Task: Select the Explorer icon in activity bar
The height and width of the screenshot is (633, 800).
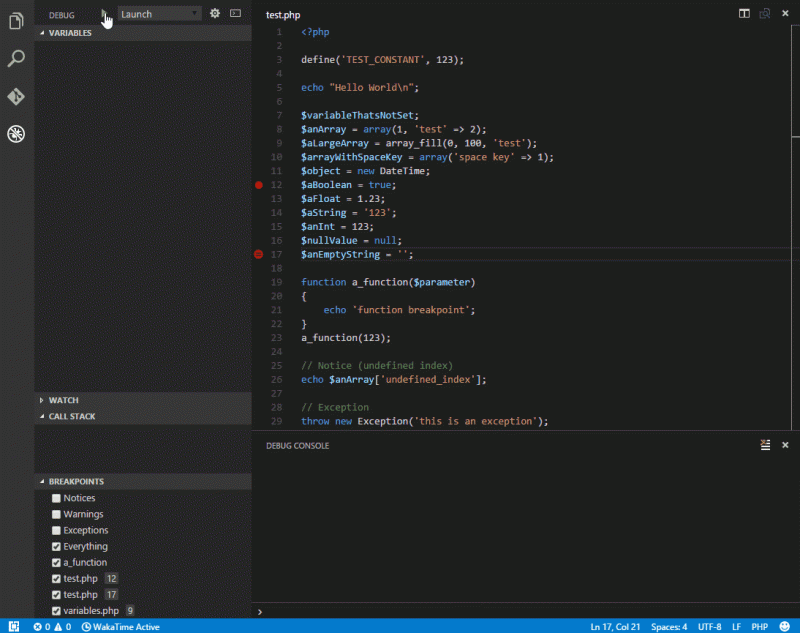Action: click(x=15, y=20)
